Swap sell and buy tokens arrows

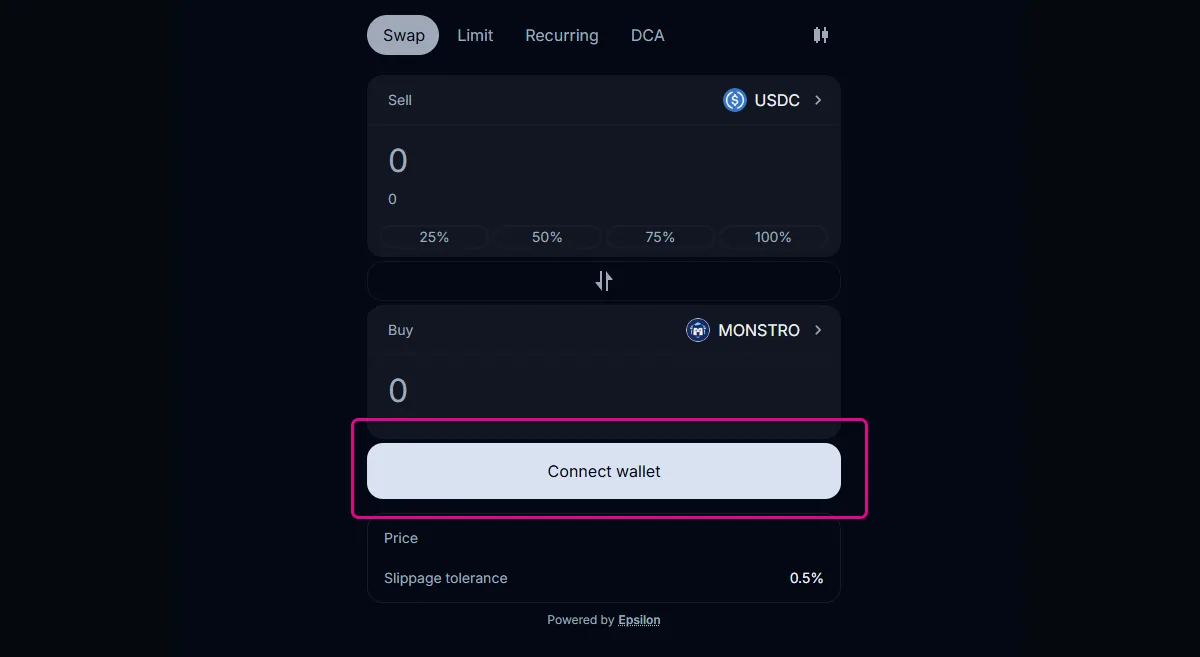point(604,281)
